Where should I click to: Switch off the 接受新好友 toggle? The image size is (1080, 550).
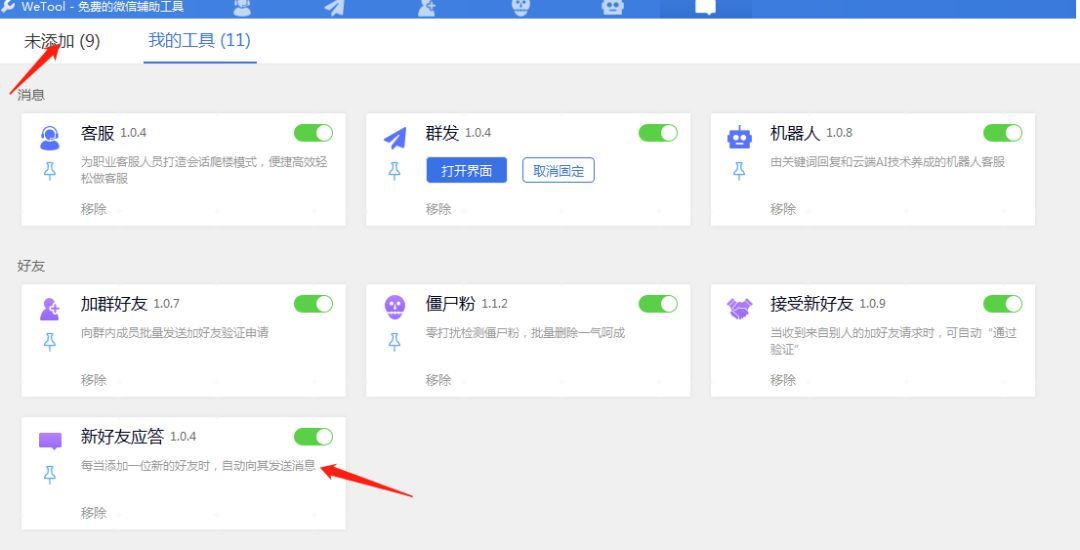[x=1003, y=304]
